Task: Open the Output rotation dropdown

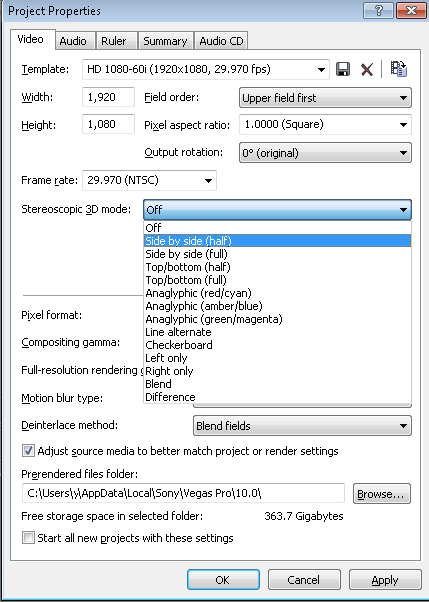Action: pyautogui.click(x=325, y=153)
